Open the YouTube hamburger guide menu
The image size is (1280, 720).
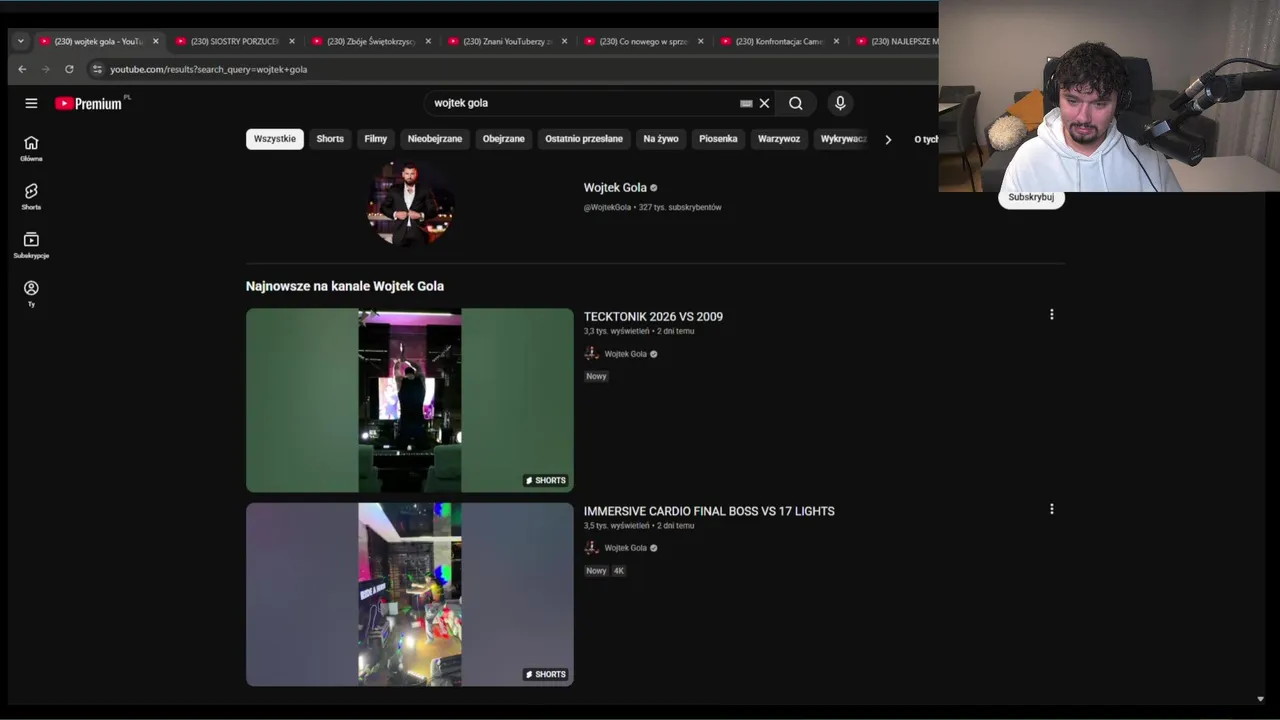(31, 103)
